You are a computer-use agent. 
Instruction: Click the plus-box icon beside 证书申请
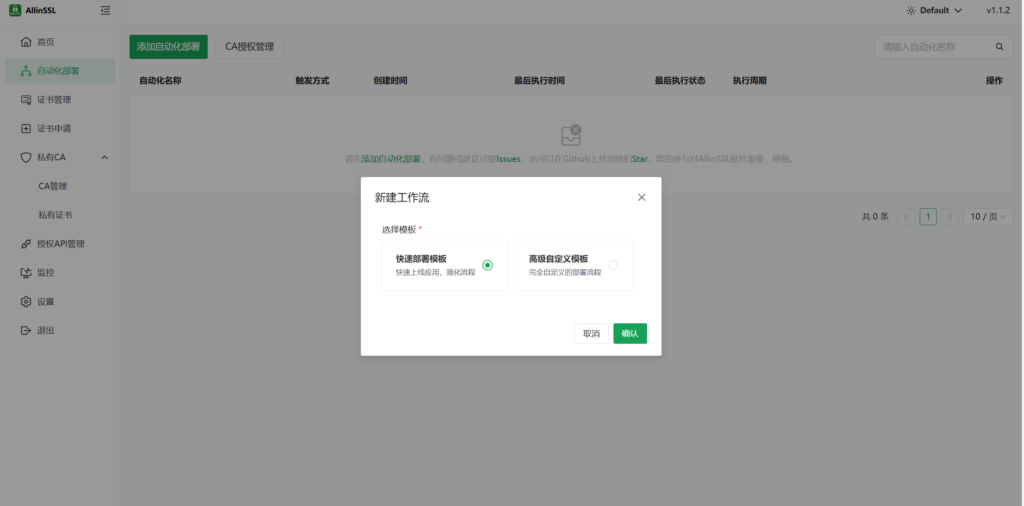pos(26,129)
